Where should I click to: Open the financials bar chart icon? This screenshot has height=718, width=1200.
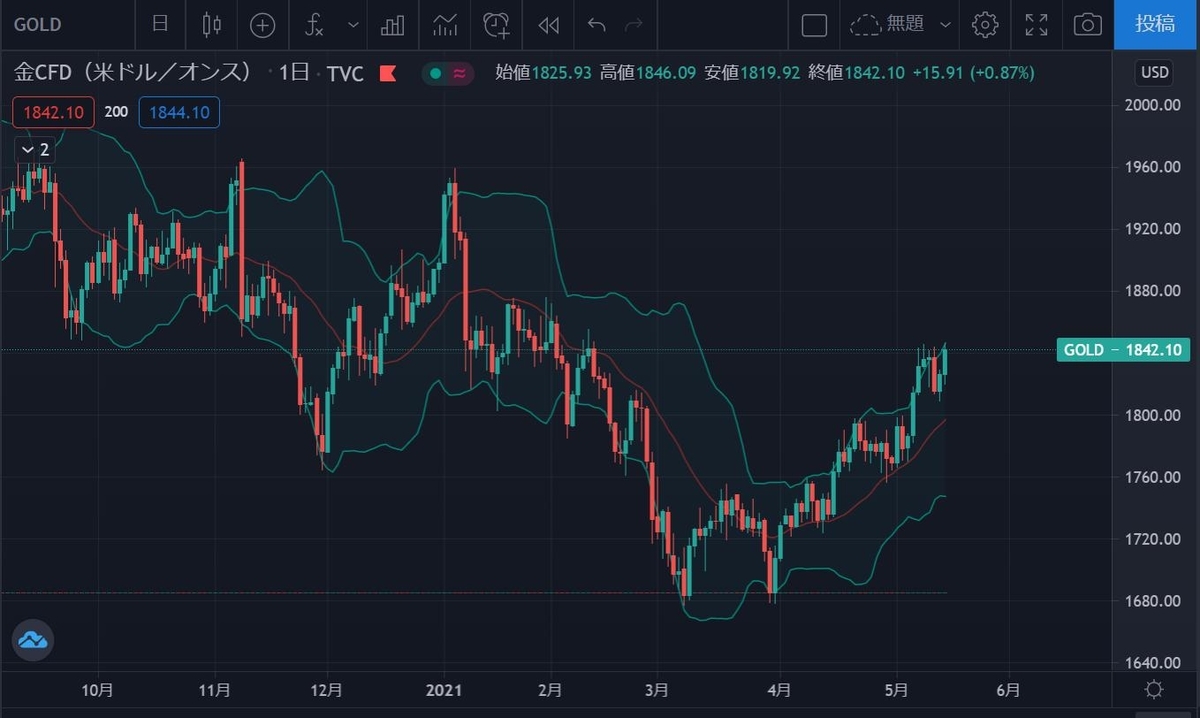pyautogui.click(x=393, y=24)
